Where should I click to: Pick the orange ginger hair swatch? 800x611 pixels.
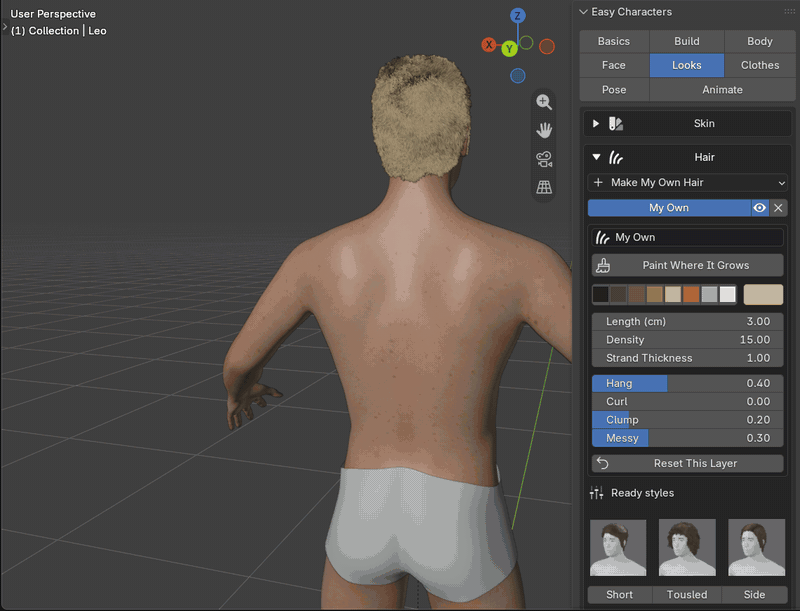(x=691, y=294)
